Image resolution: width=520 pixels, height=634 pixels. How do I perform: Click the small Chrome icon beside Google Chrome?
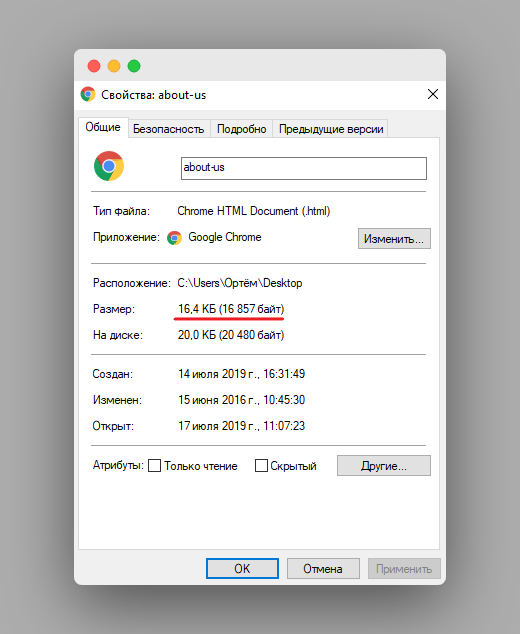pos(174,238)
